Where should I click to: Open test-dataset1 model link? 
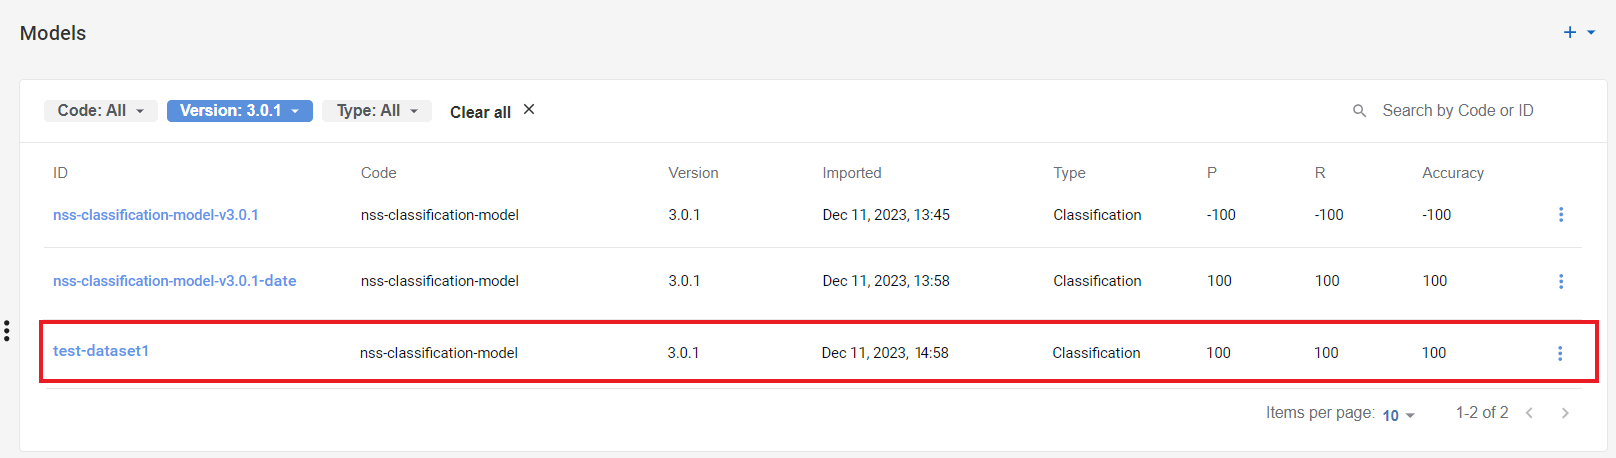coord(101,351)
